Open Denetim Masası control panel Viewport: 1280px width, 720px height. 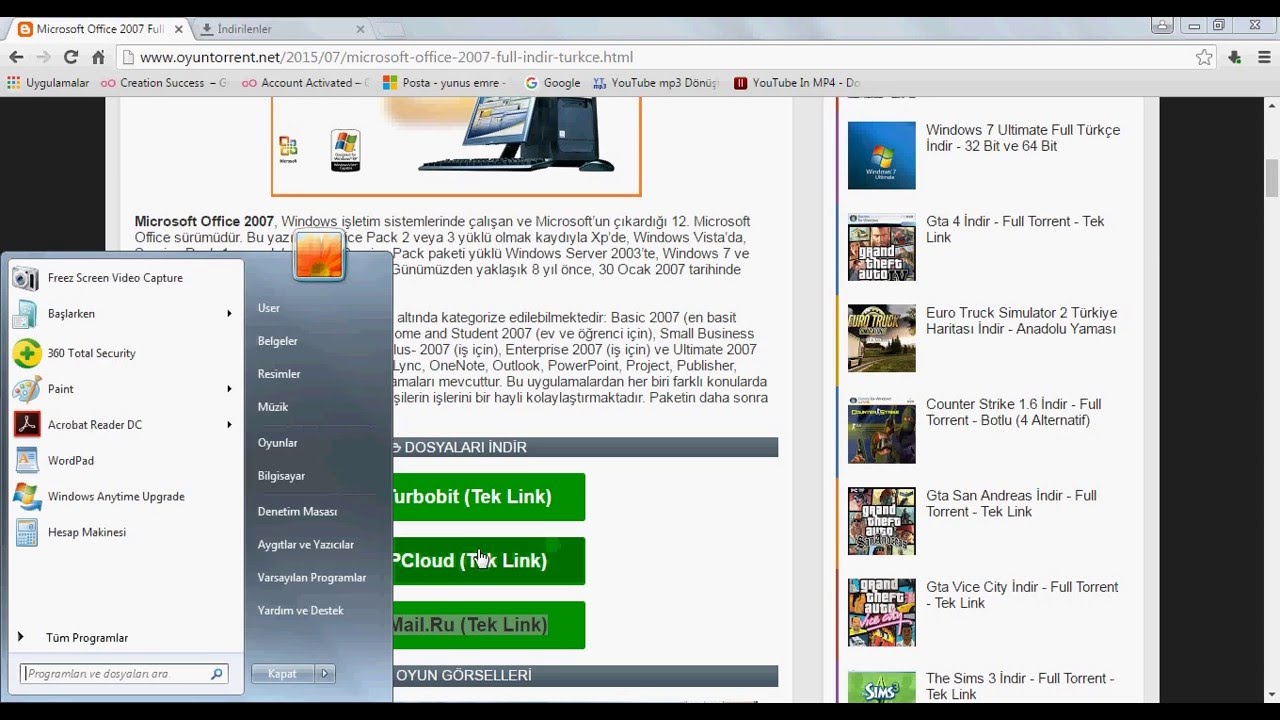[297, 511]
